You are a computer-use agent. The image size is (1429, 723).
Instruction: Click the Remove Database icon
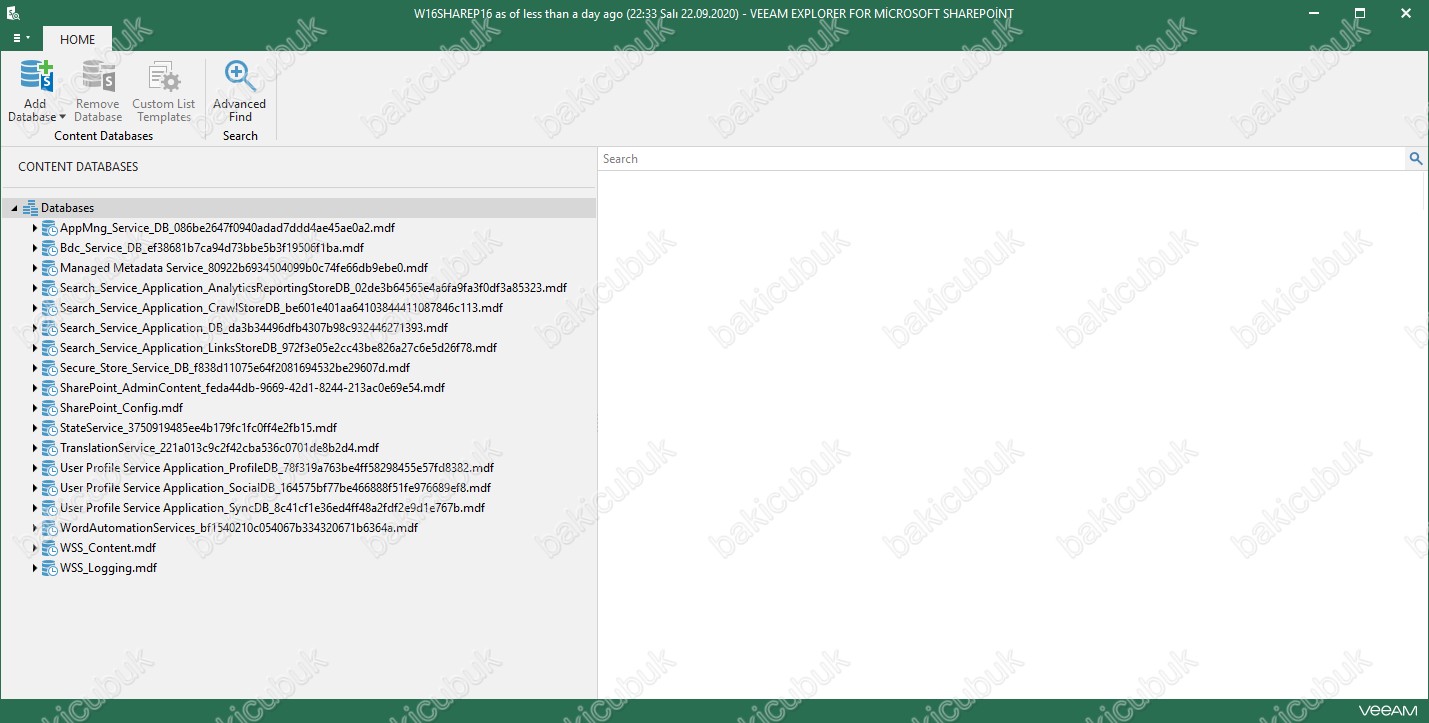pos(98,77)
